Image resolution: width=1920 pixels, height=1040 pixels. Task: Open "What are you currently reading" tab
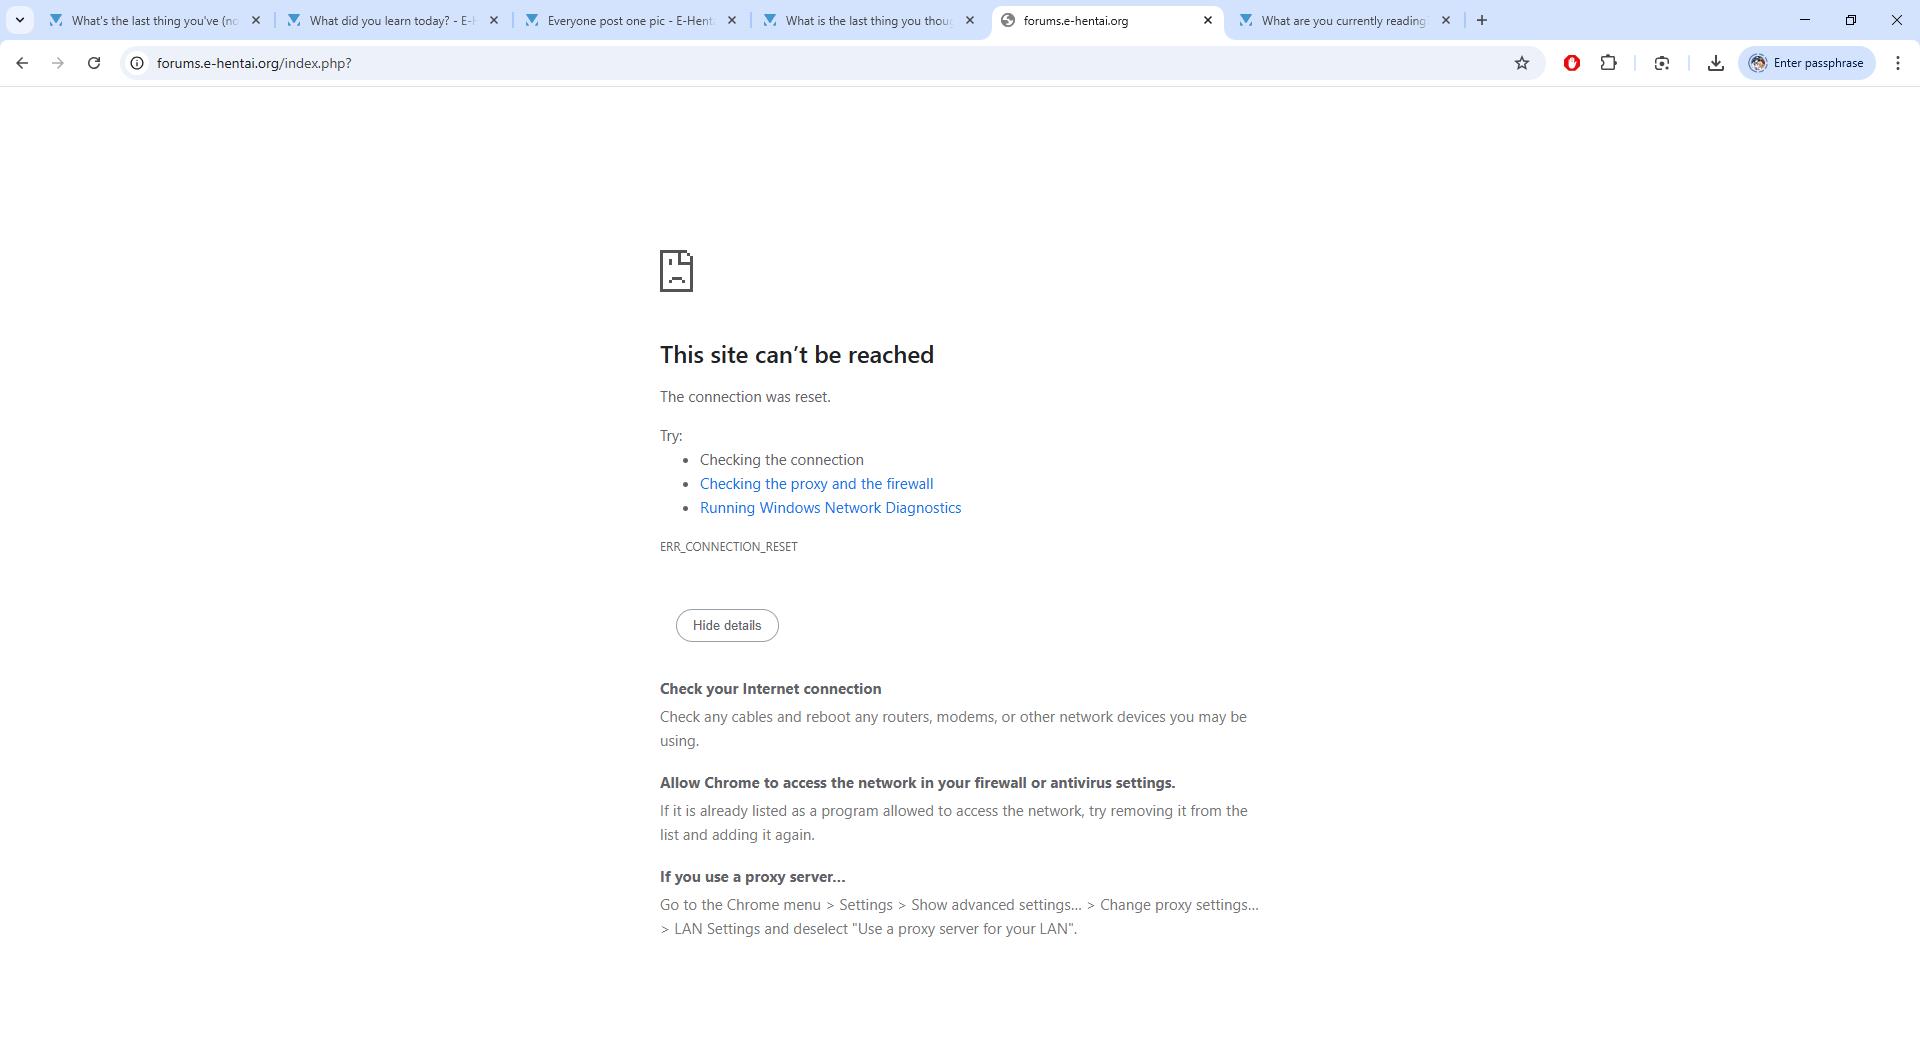point(1340,20)
